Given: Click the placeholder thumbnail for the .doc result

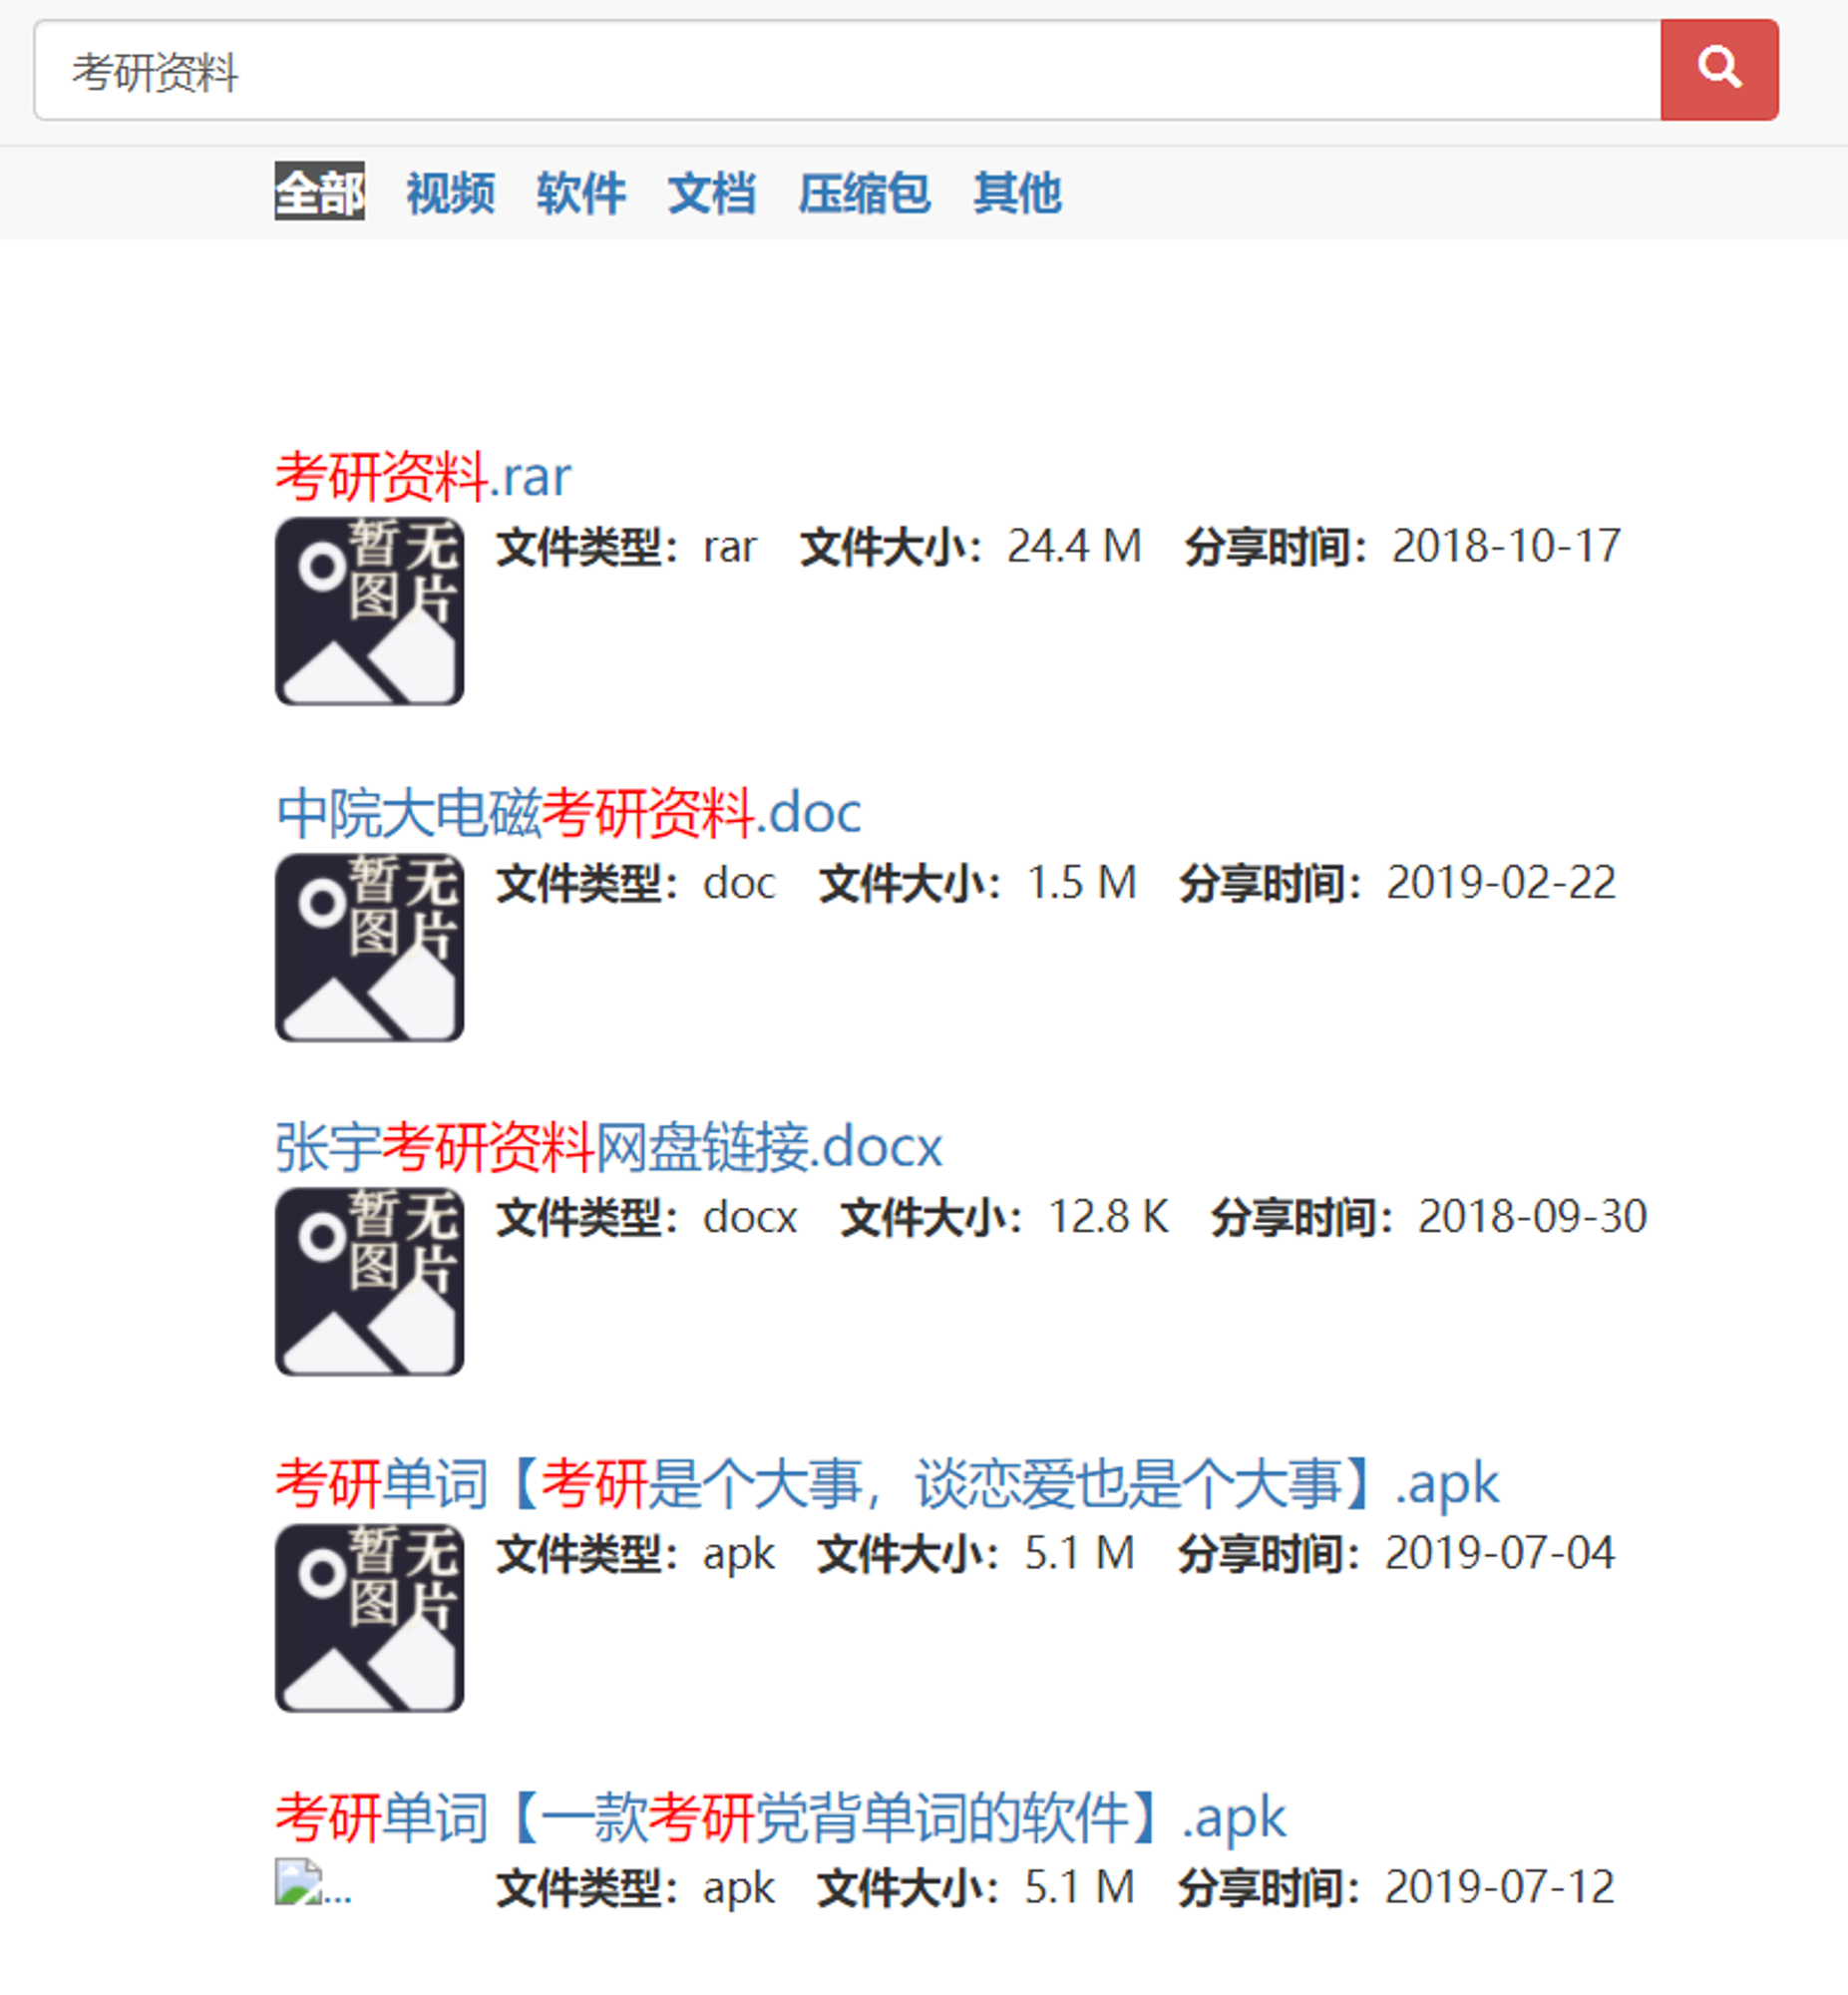Looking at the screenshot, I should click(x=370, y=947).
